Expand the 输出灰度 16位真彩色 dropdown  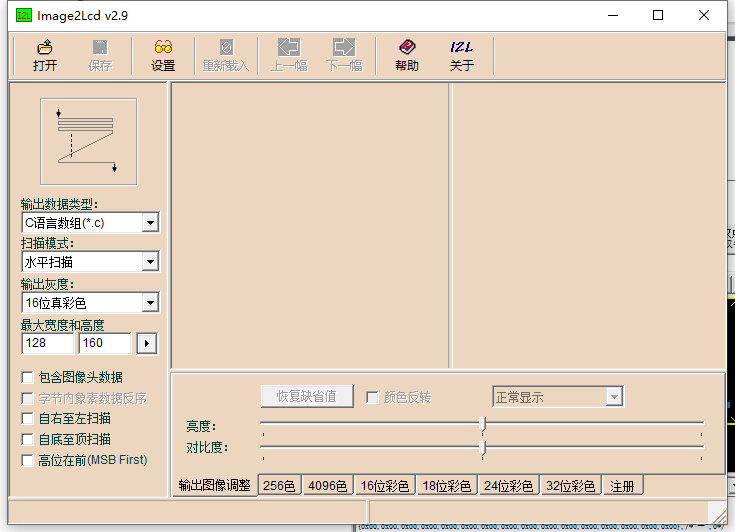click(150, 303)
